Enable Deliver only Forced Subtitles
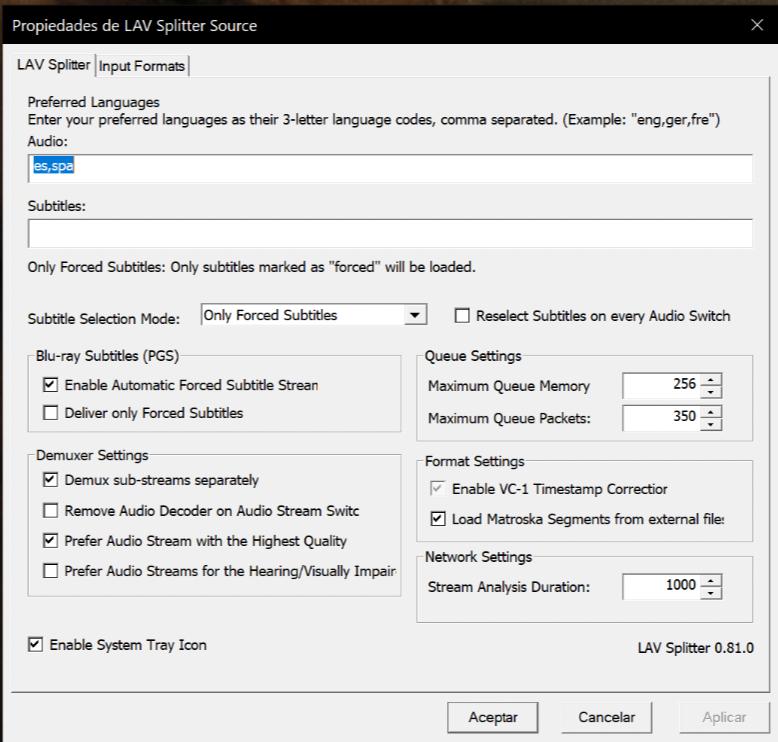This screenshot has height=742, width=778. 51,413
